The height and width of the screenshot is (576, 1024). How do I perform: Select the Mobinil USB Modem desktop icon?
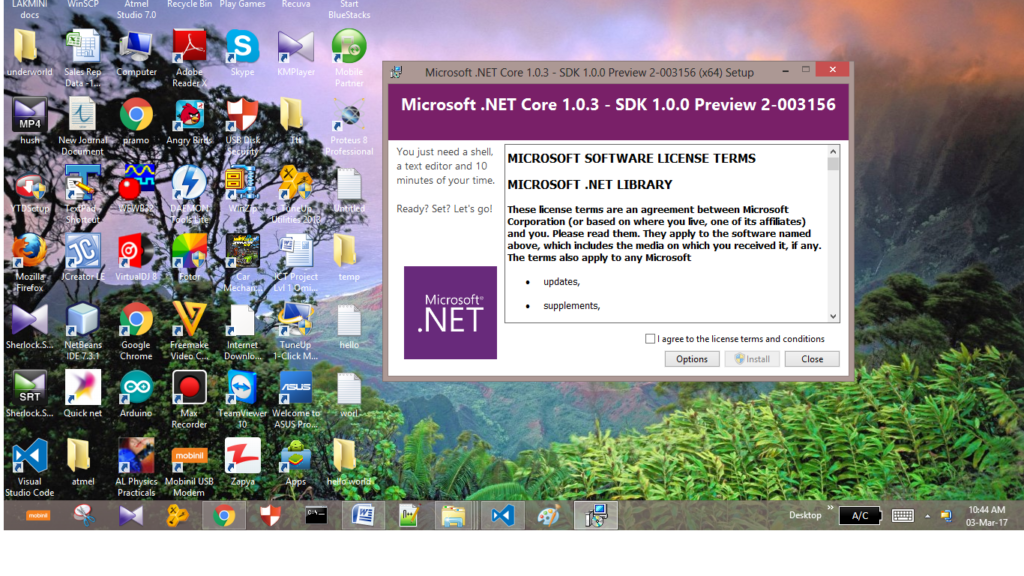(189, 468)
